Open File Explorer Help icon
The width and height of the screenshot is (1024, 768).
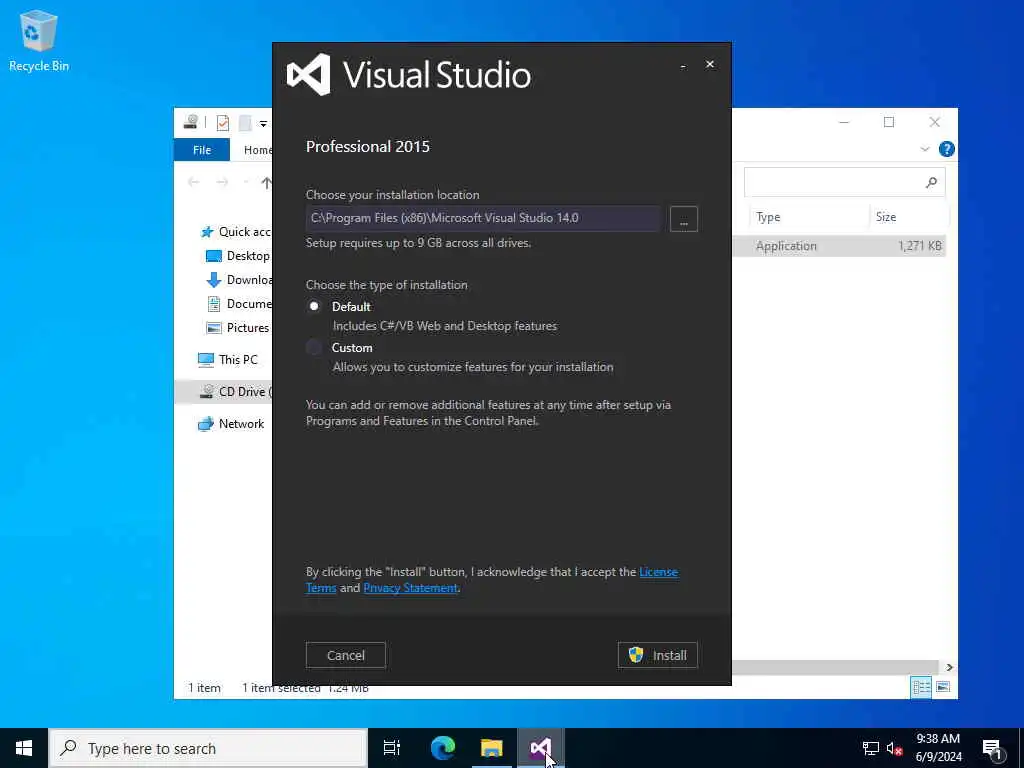pyautogui.click(x=946, y=150)
